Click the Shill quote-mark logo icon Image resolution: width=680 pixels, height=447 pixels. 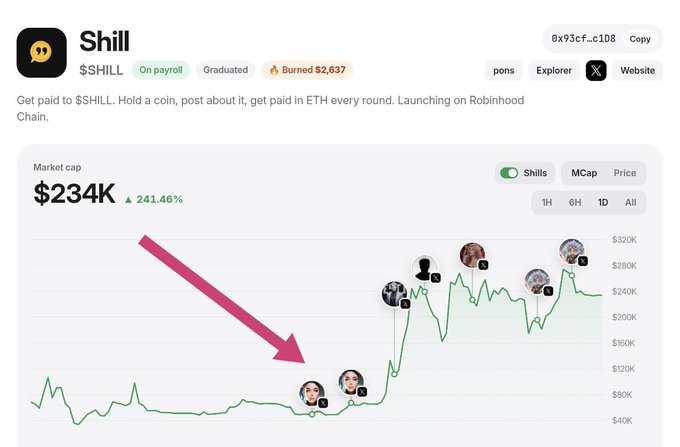click(x=42, y=52)
